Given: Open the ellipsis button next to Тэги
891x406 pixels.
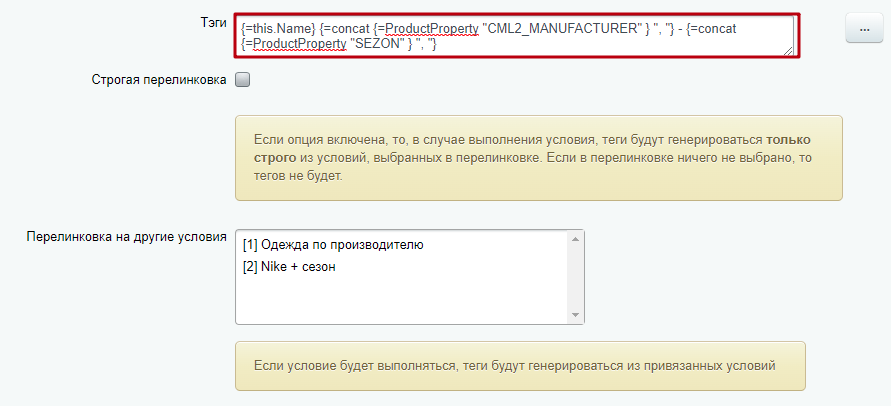Looking at the screenshot, I should click(864, 28).
